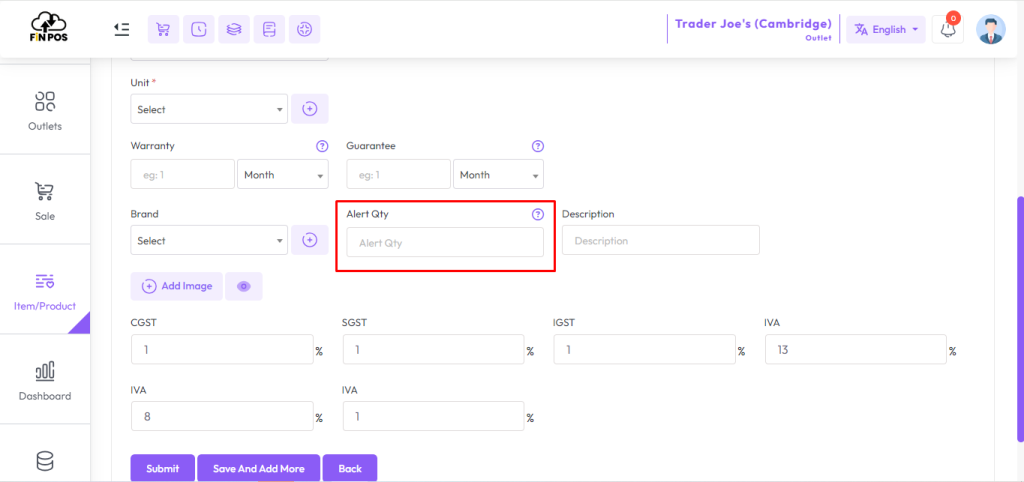Click Trader Joe's (Cambridge) outlet name
This screenshot has width=1024, height=482.
(x=753, y=24)
